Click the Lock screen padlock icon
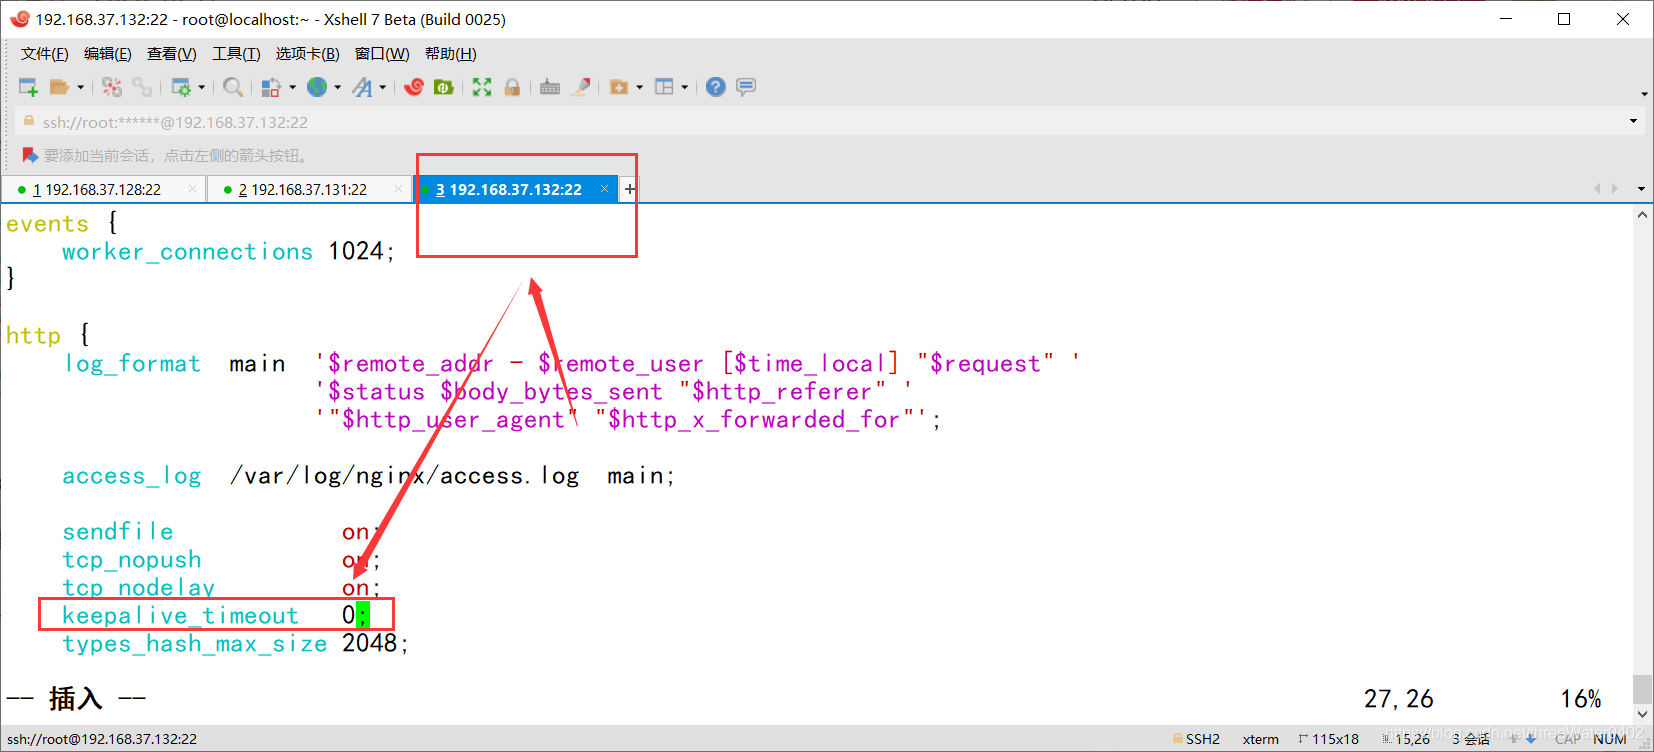Viewport: 1654px width, 752px height. 512,87
